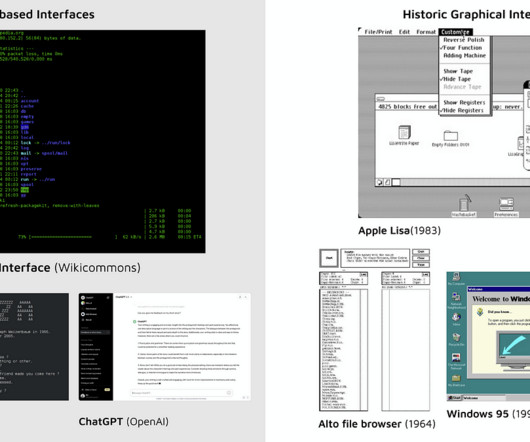The height and width of the screenshot is (442, 530).
Task: Click the 'lock' symlink entry in terminal
Action: click(x=45, y=143)
